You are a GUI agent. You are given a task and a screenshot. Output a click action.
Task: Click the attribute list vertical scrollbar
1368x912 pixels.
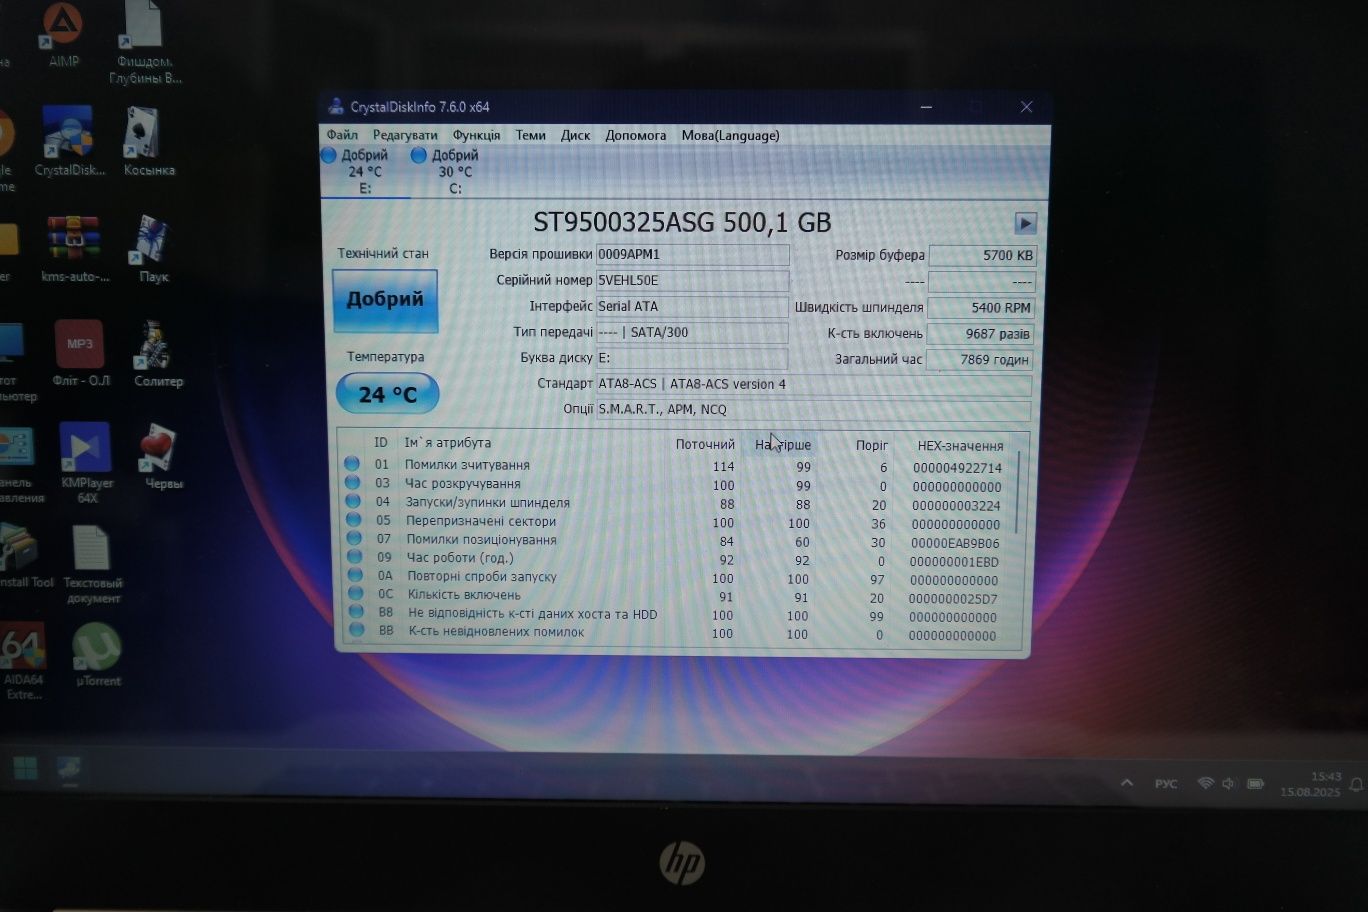coord(1019,492)
